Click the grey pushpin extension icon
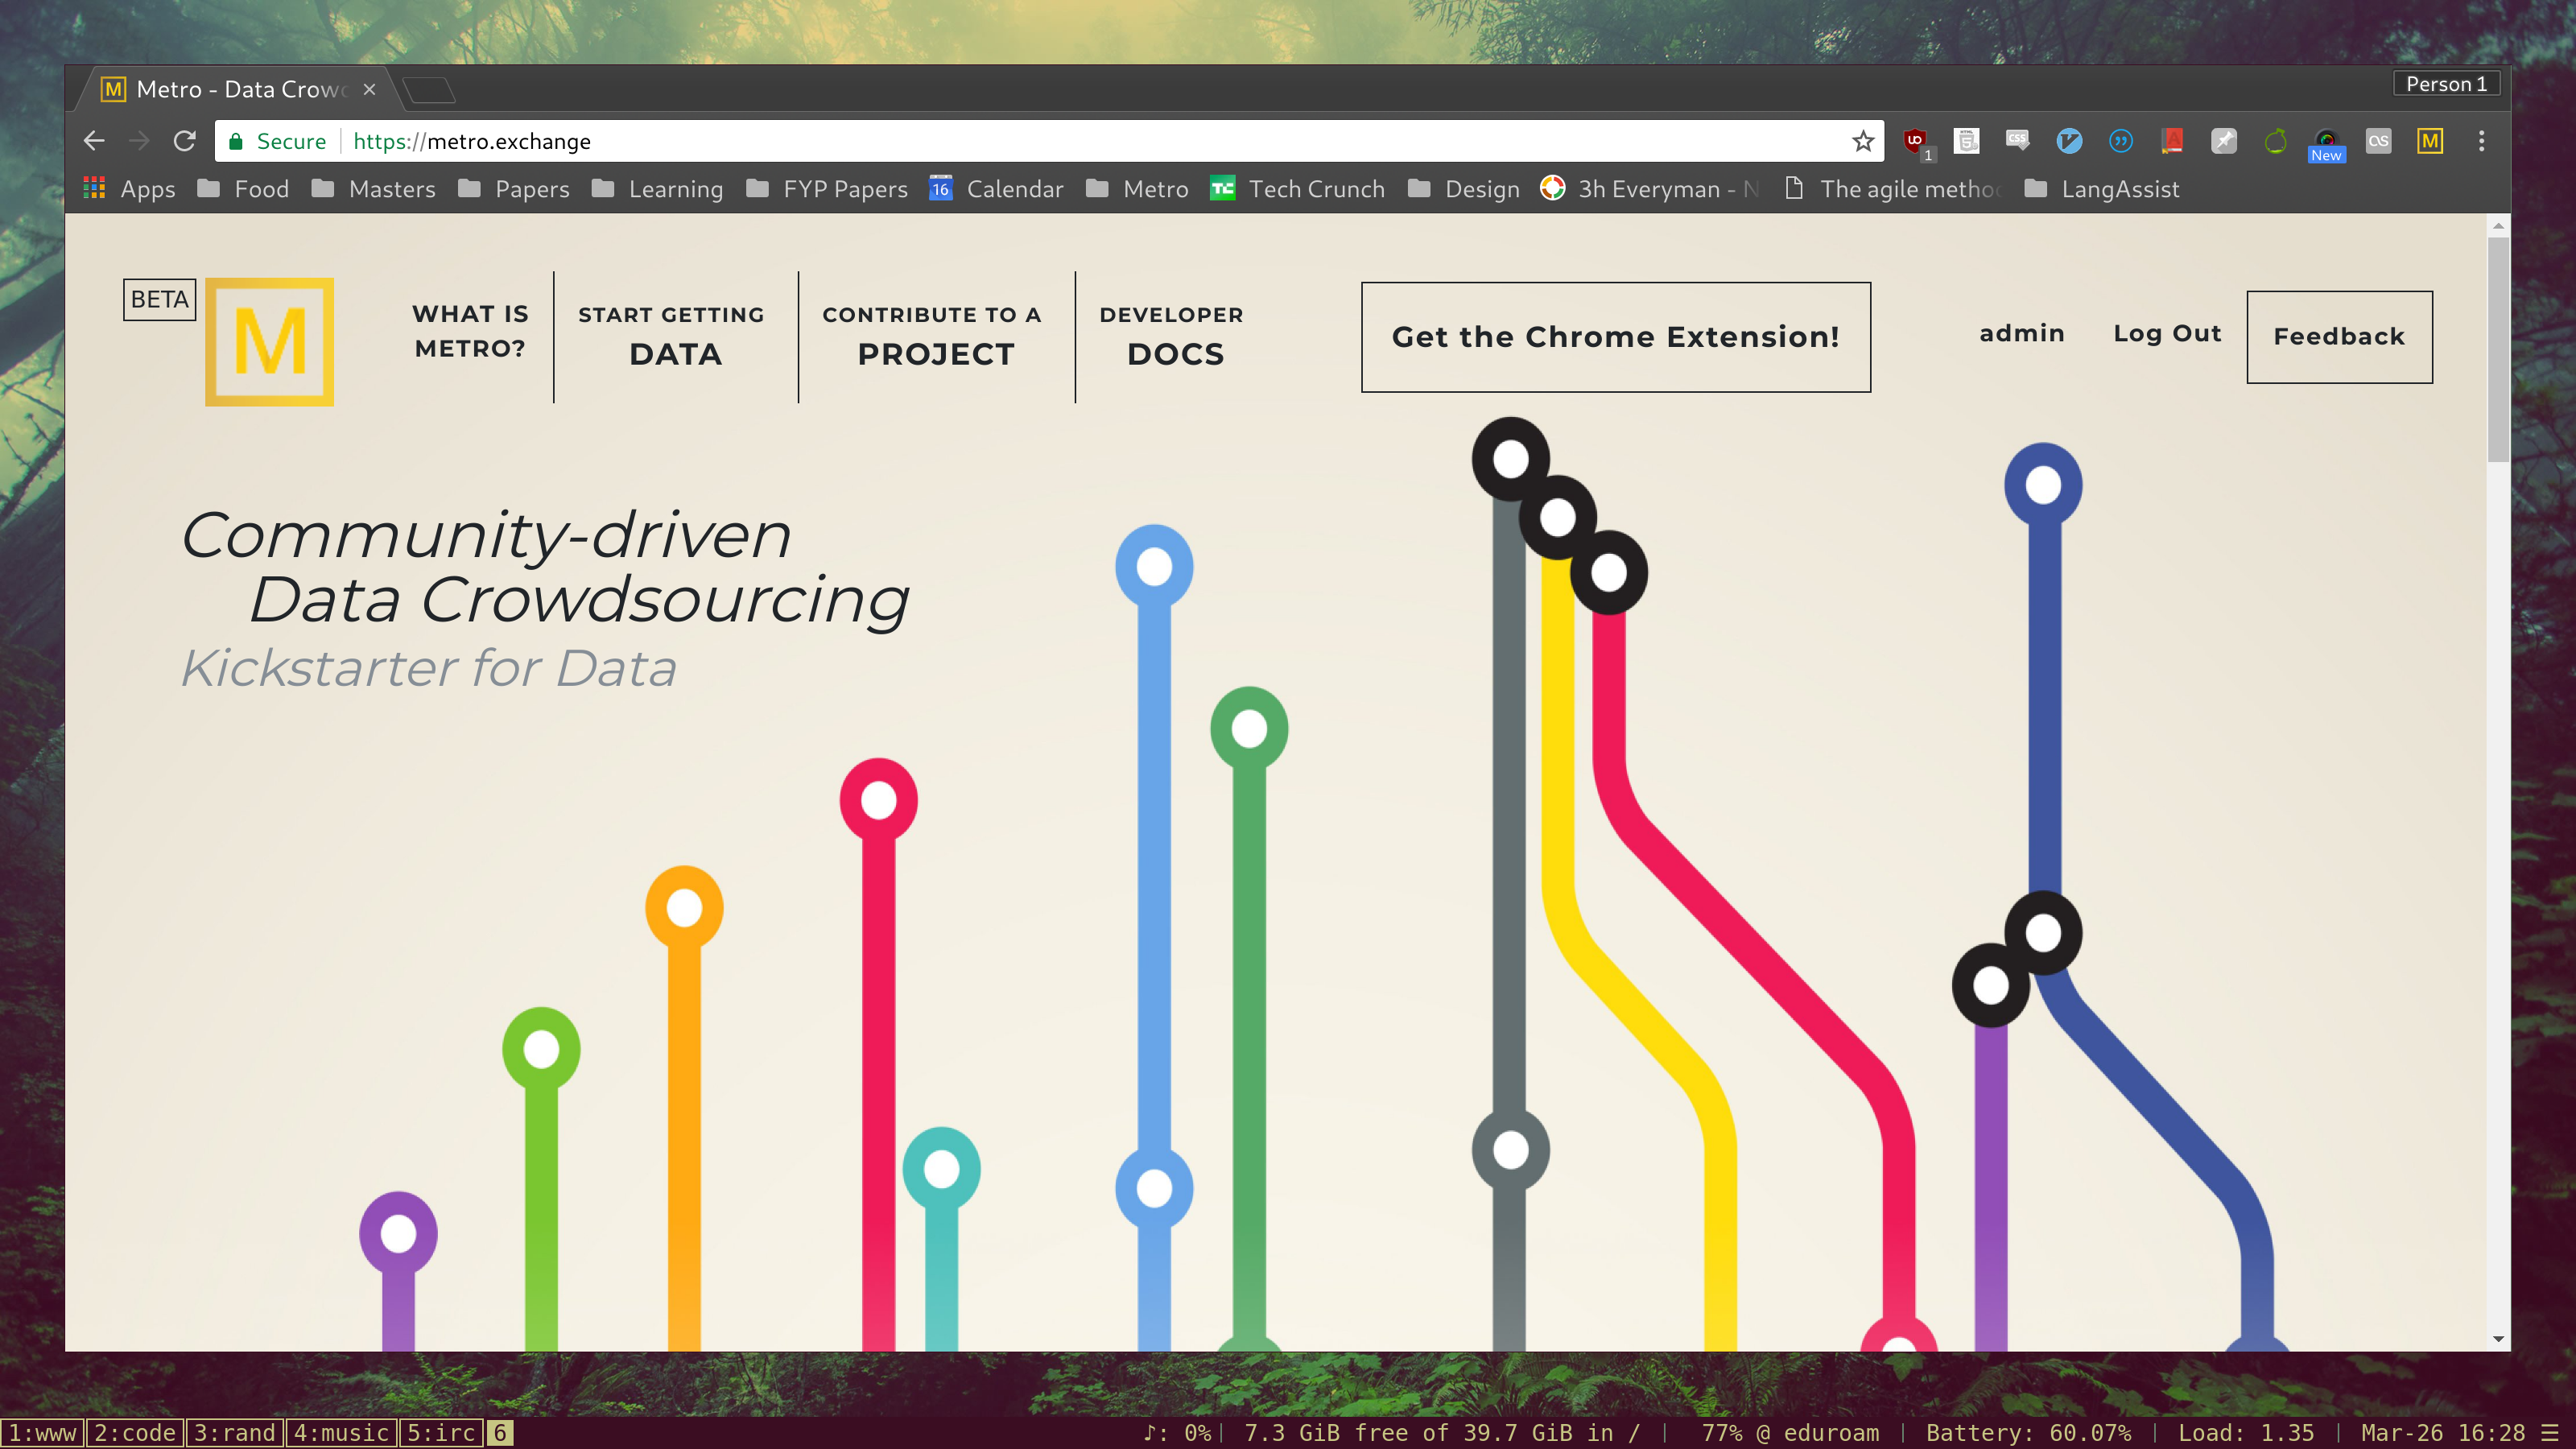This screenshot has height=1449, width=2576. click(x=2224, y=141)
